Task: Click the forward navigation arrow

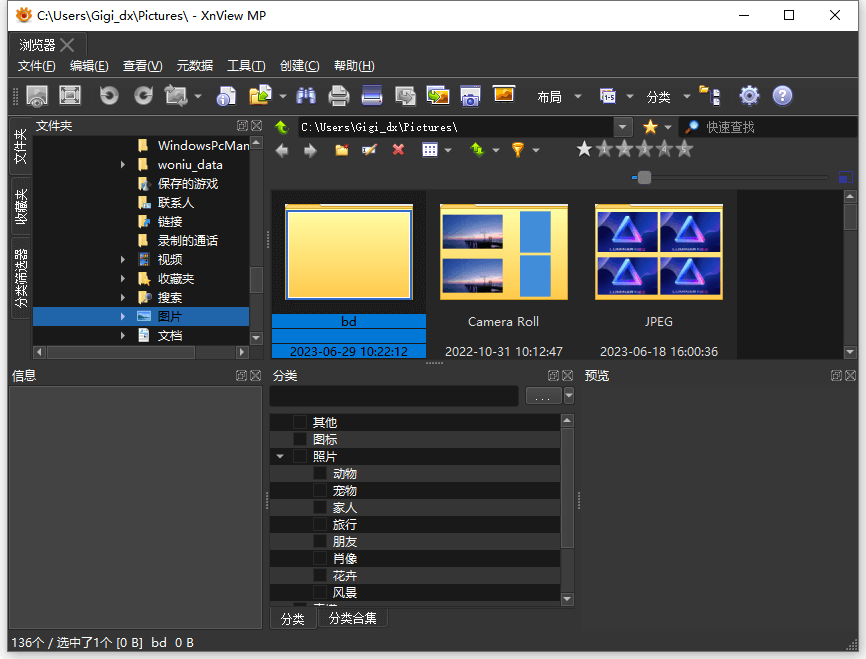Action: (x=310, y=150)
